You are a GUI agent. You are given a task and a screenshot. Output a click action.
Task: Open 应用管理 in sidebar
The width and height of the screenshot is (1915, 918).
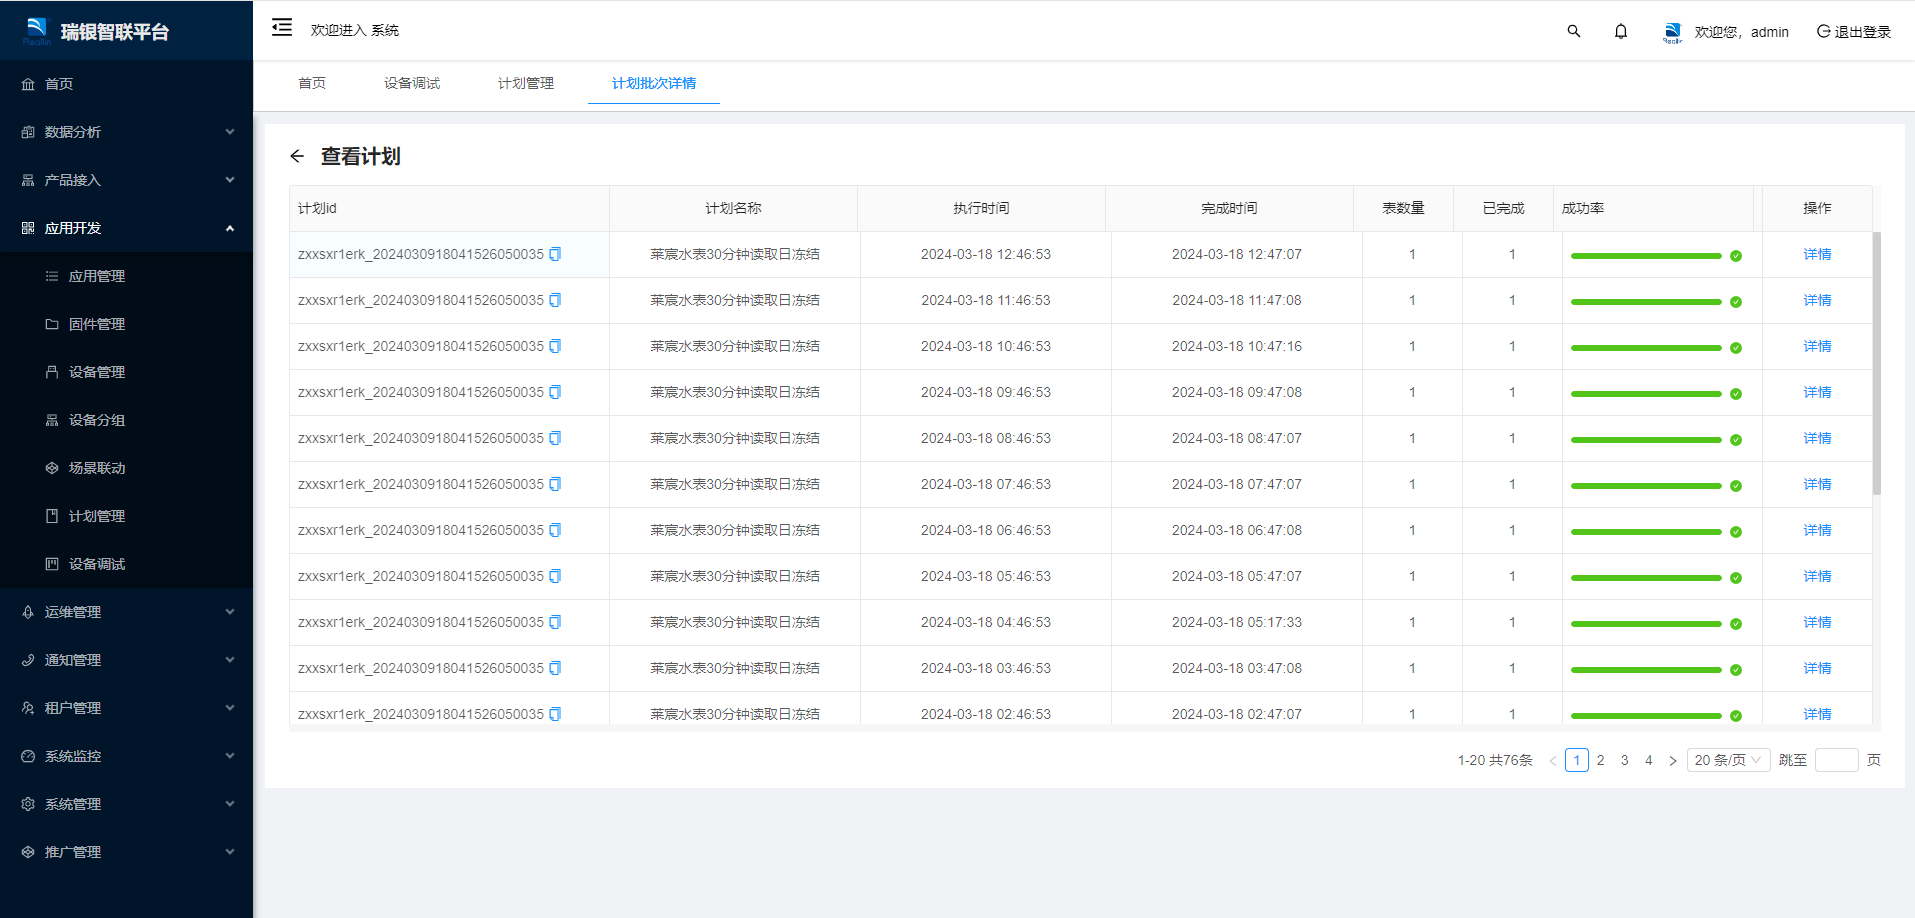pyautogui.click(x=126, y=276)
